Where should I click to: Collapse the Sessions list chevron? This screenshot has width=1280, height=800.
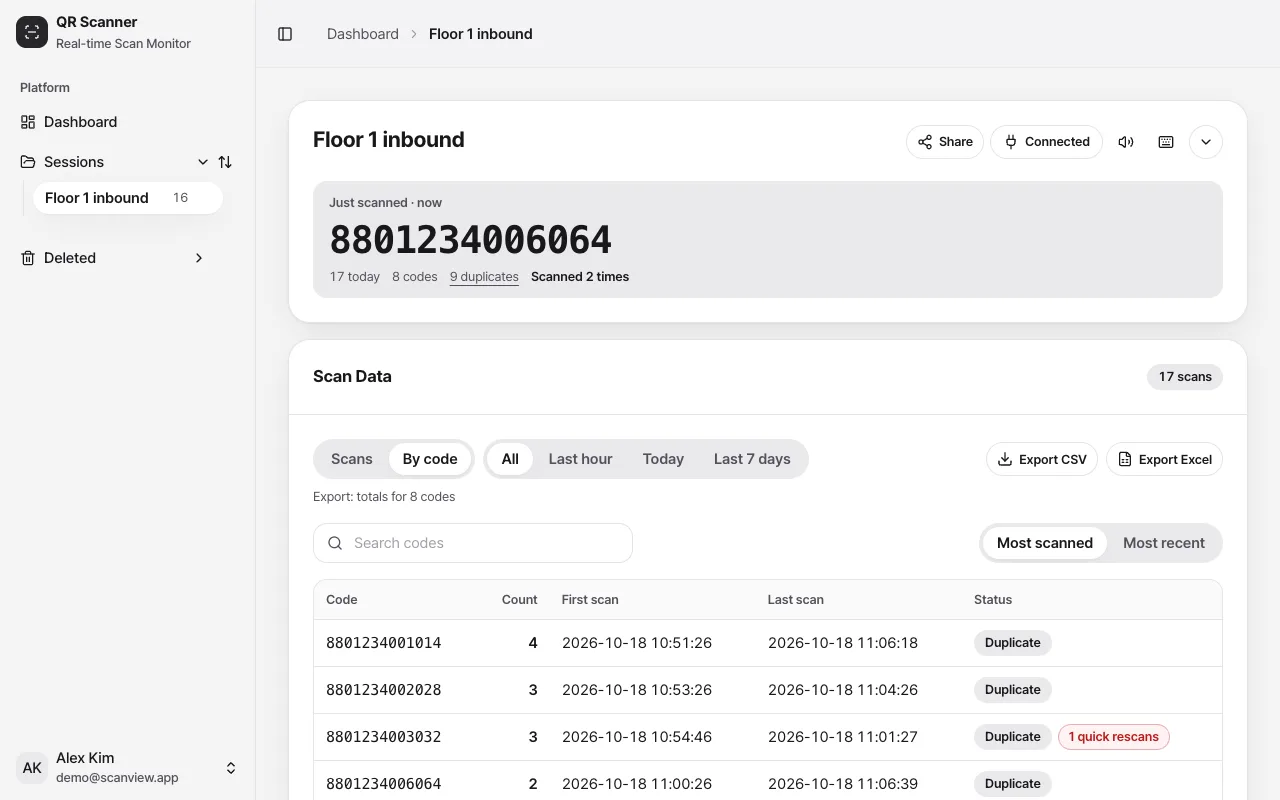(x=203, y=162)
